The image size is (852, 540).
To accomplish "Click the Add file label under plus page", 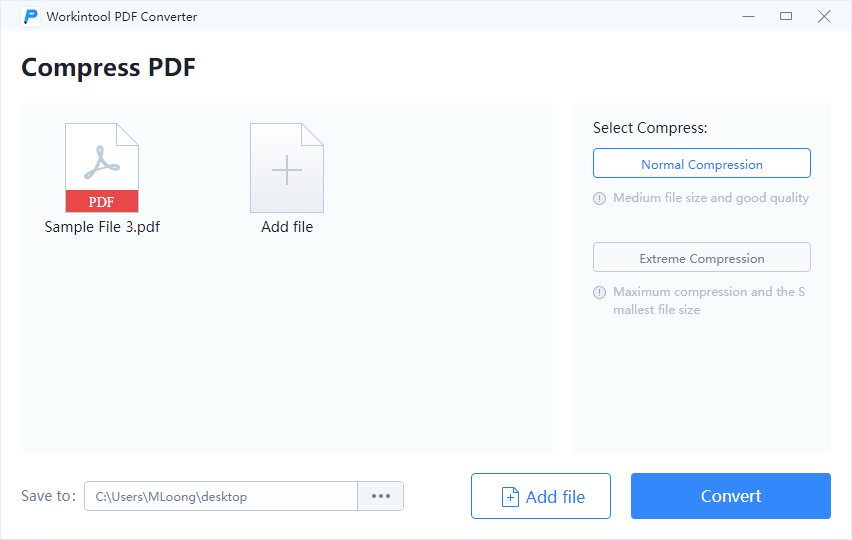I will click(287, 227).
